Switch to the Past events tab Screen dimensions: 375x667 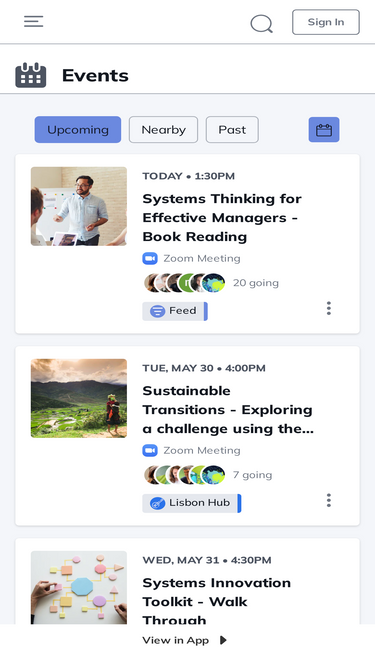[x=232, y=130]
